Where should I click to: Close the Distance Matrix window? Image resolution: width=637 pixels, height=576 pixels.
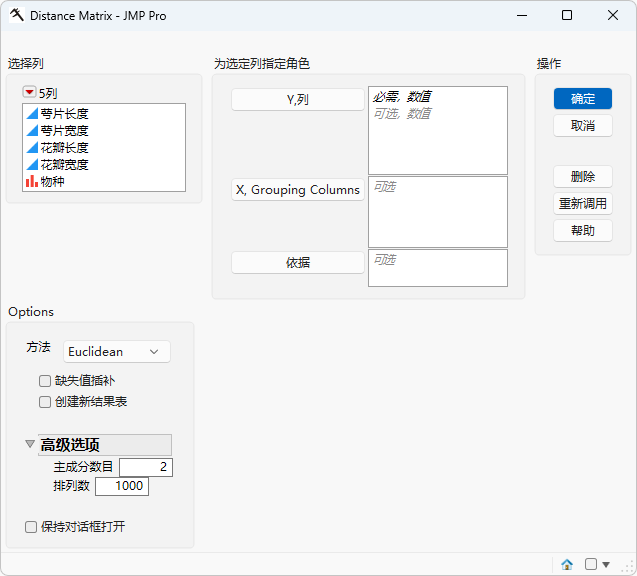tap(613, 15)
